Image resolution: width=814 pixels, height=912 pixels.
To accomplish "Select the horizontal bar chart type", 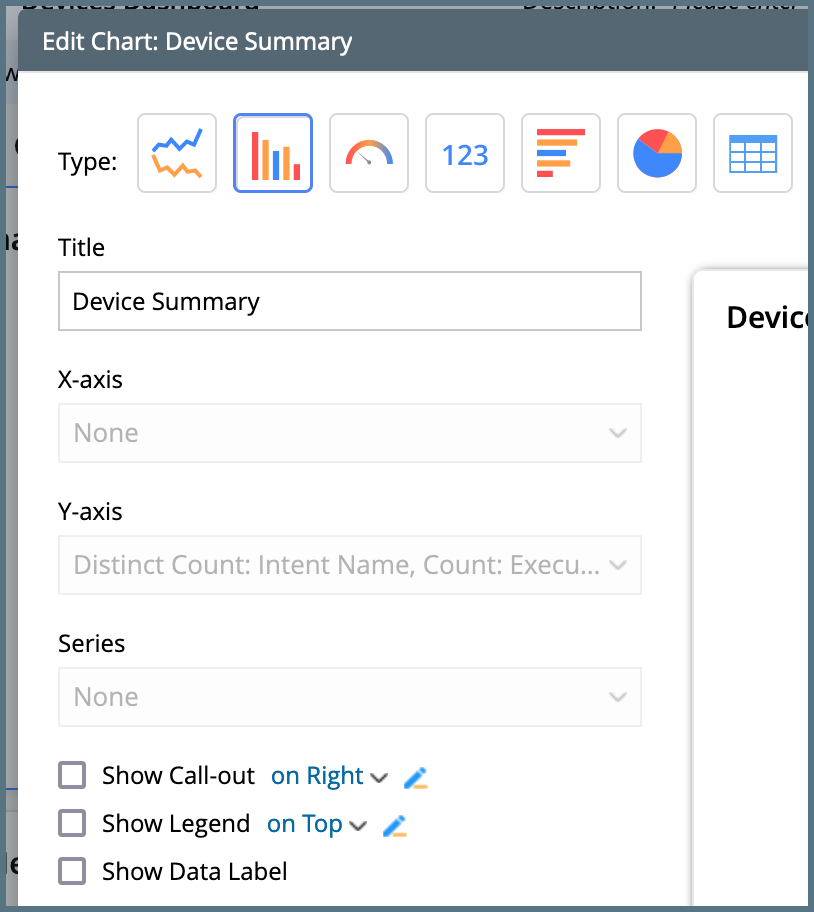I will coord(561,153).
